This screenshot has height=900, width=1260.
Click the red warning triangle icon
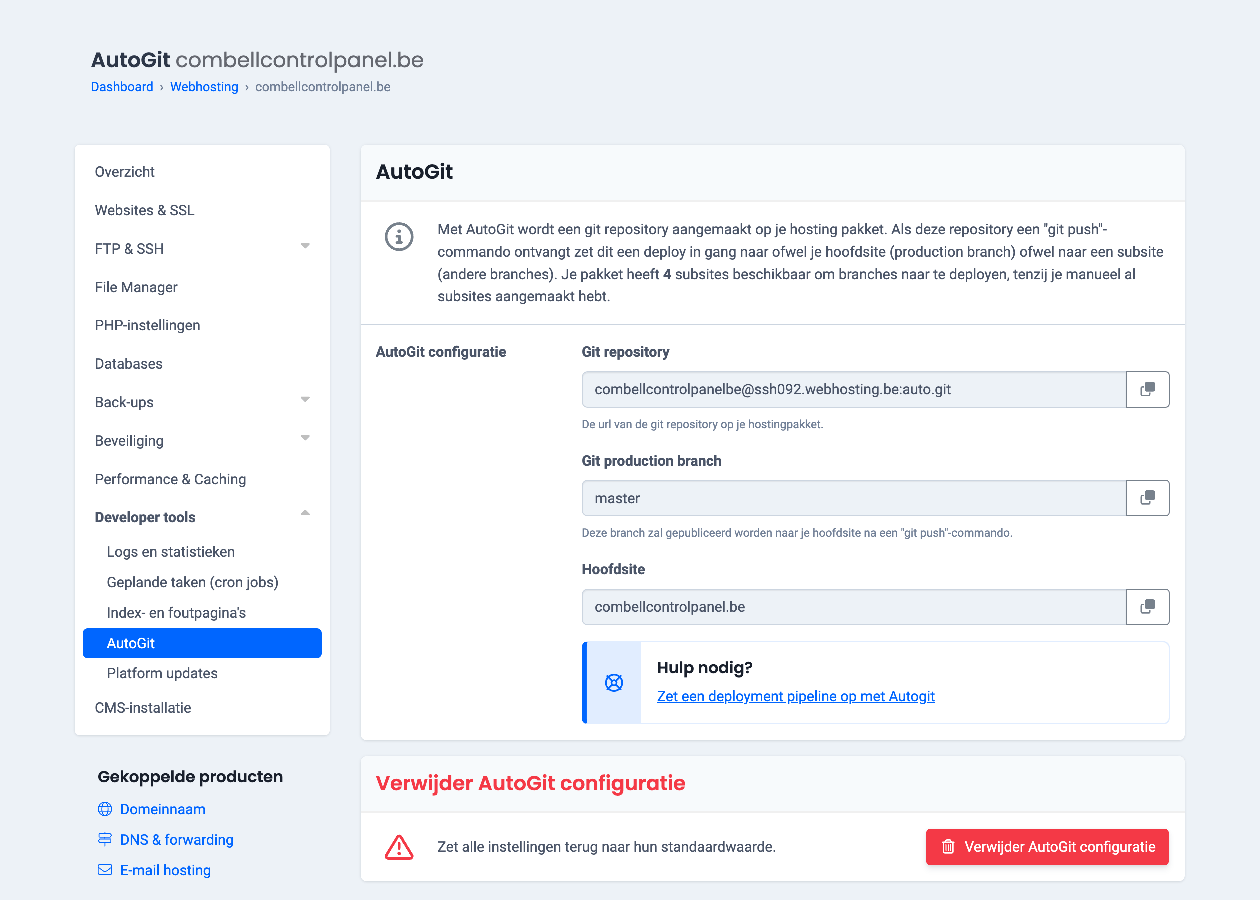(x=399, y=847)
